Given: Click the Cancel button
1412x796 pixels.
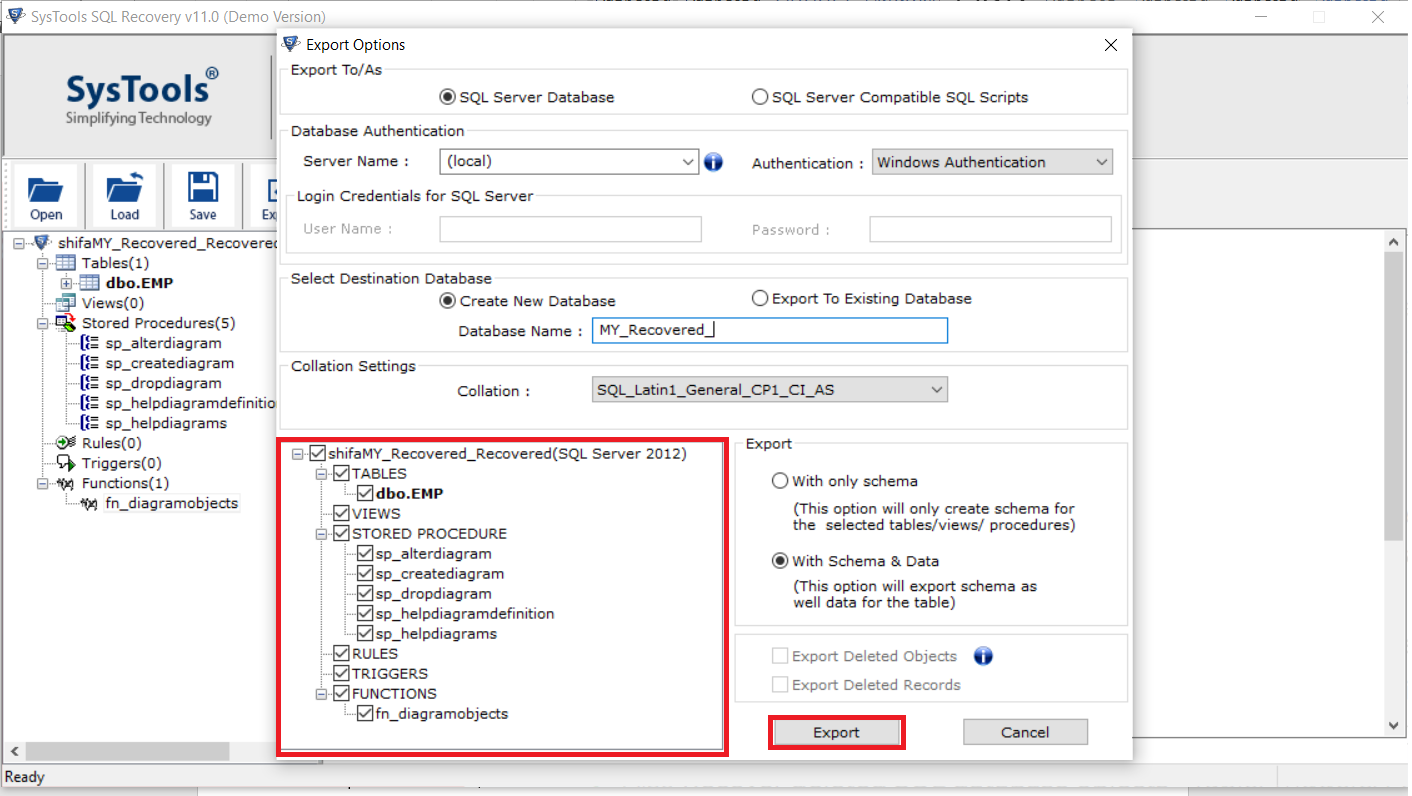Looking at the screenshot, I should click(1025, 732).
